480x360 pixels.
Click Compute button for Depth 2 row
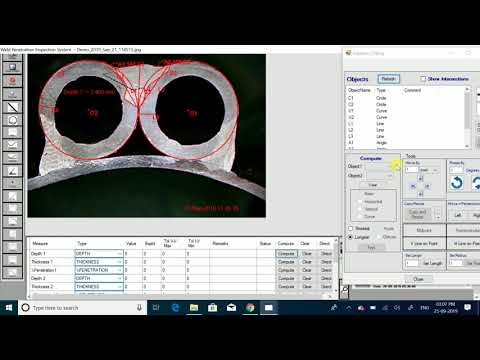pyautogui.click(x=286, y=278)
